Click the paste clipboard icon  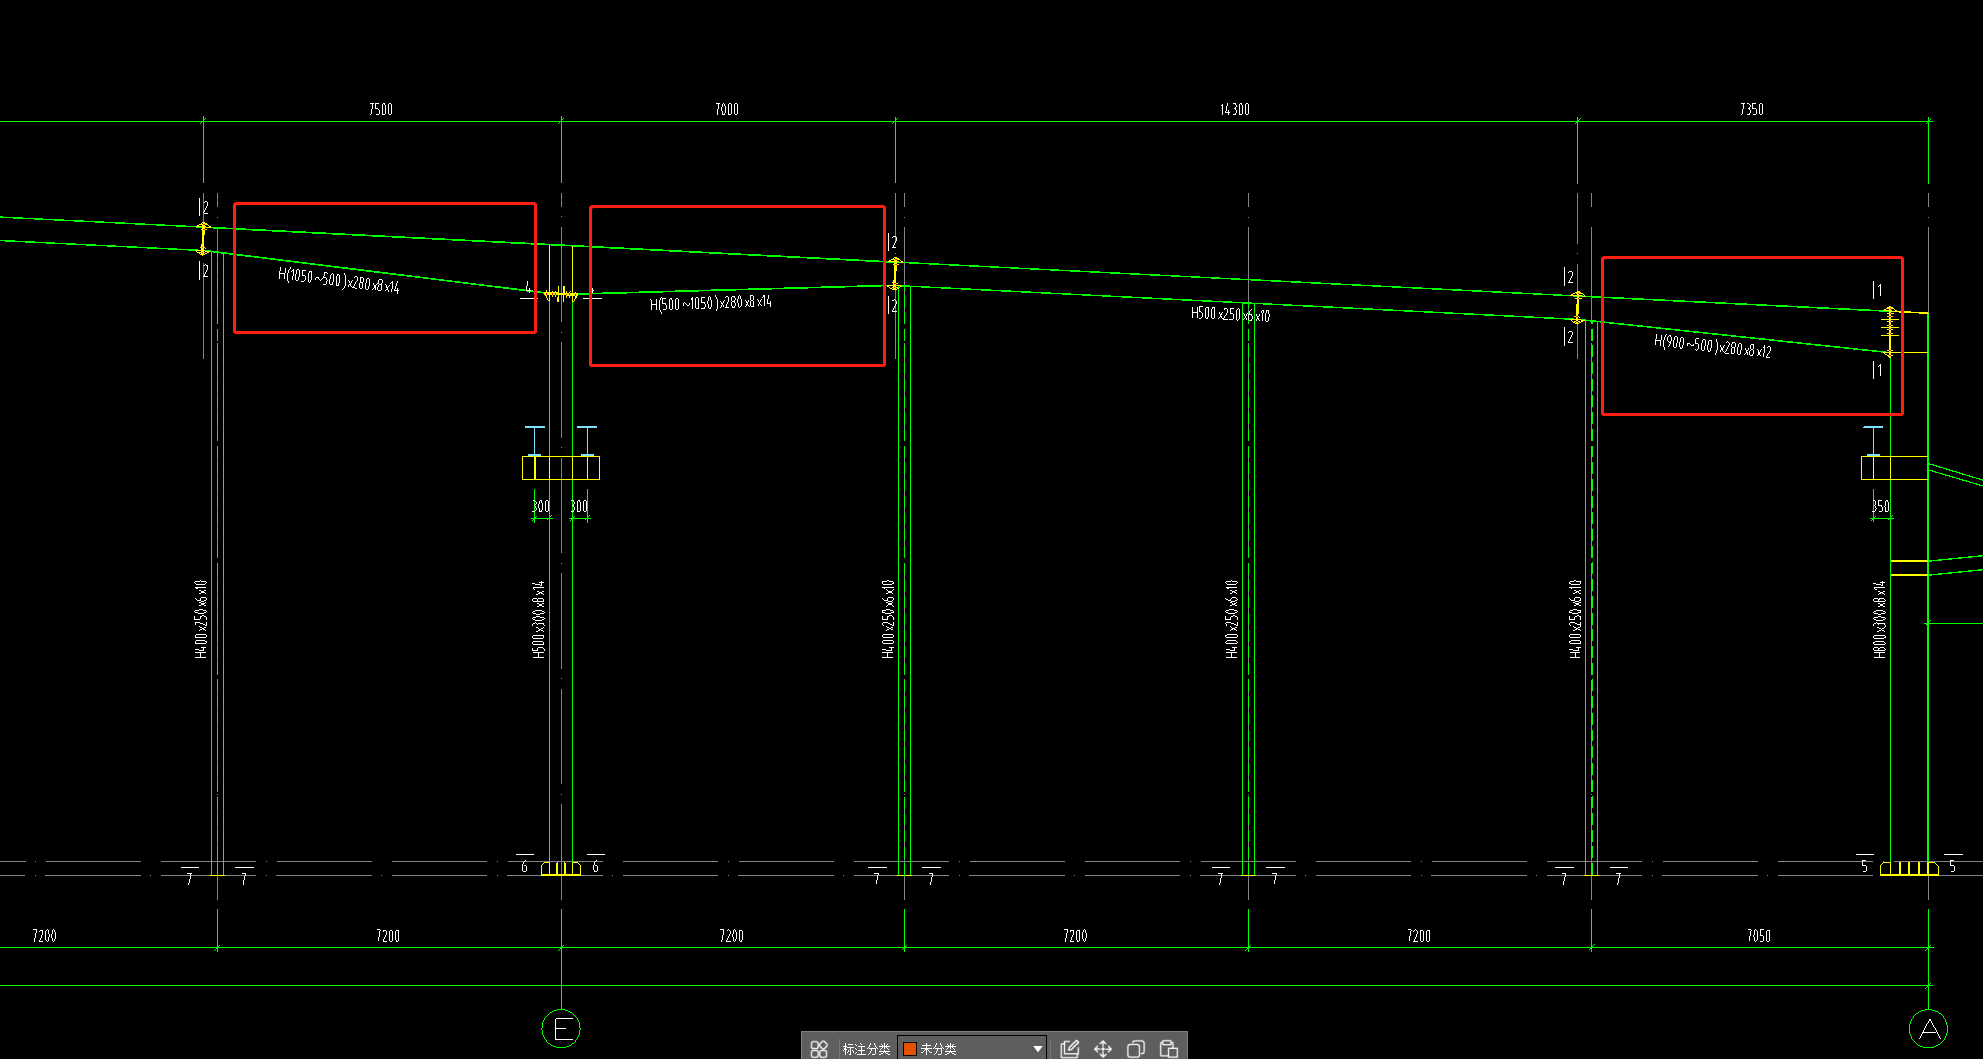[x=1168, y=1048]
